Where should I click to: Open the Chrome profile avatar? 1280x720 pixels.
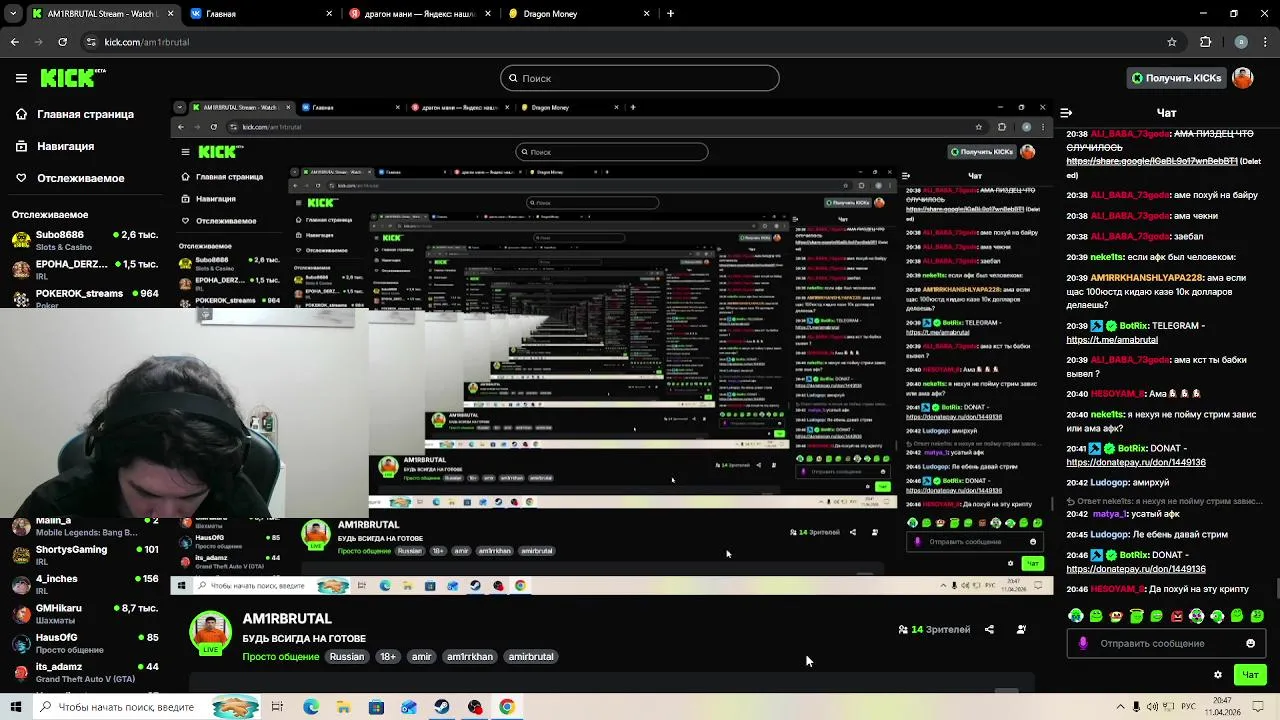[1241, 42]
